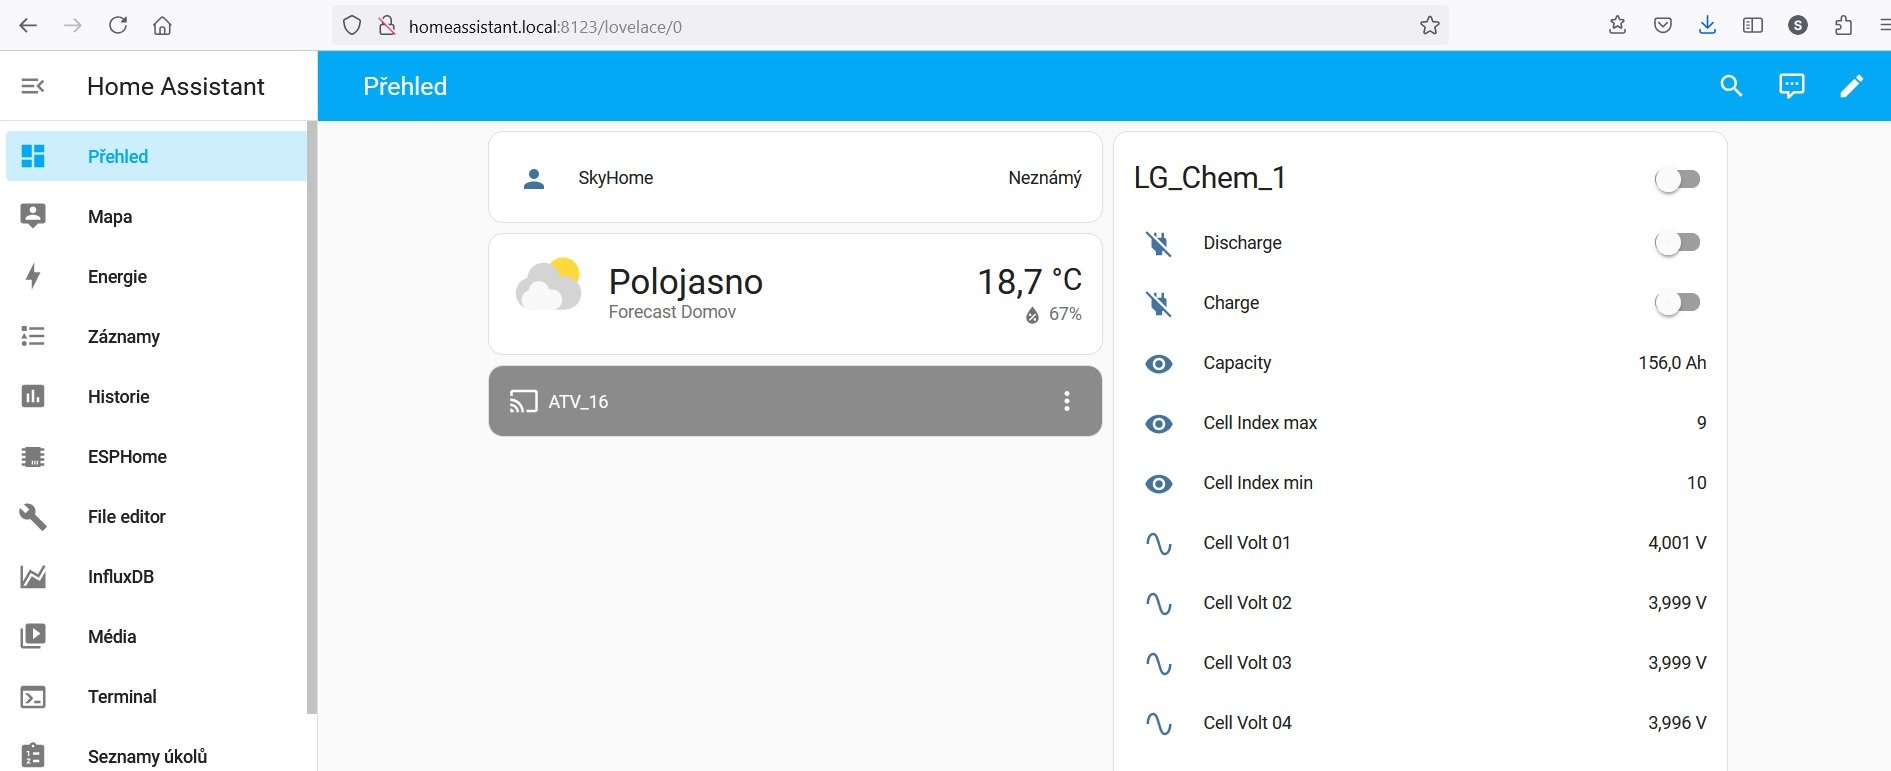Viewport: 1891px width, 771px height.
Task: Click the search magnifier icon in header
Action: point(1731,86)
